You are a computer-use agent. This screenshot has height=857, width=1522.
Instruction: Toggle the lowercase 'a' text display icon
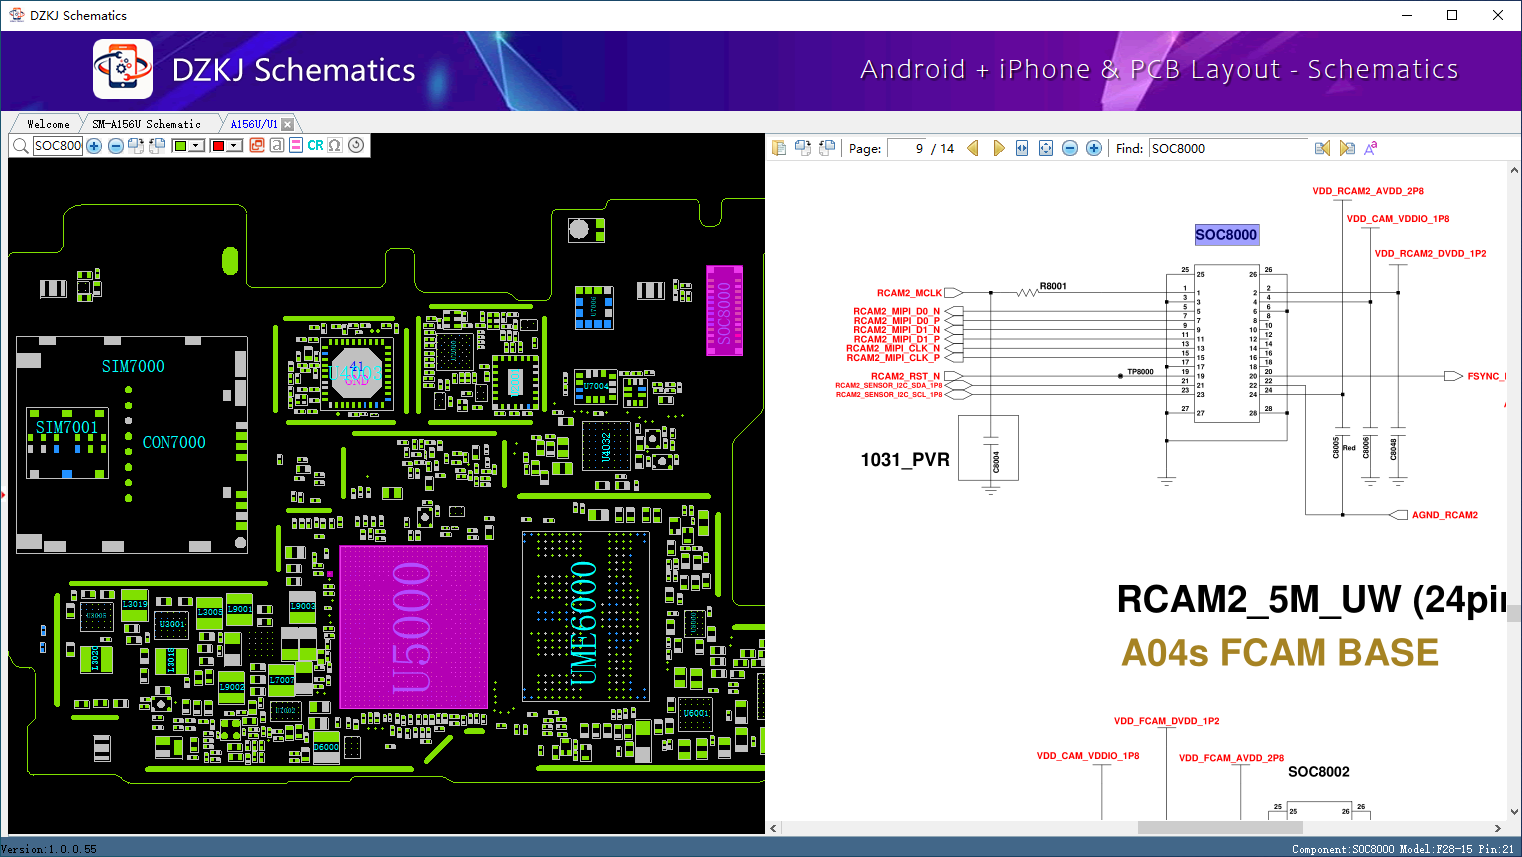click(276, 146)
